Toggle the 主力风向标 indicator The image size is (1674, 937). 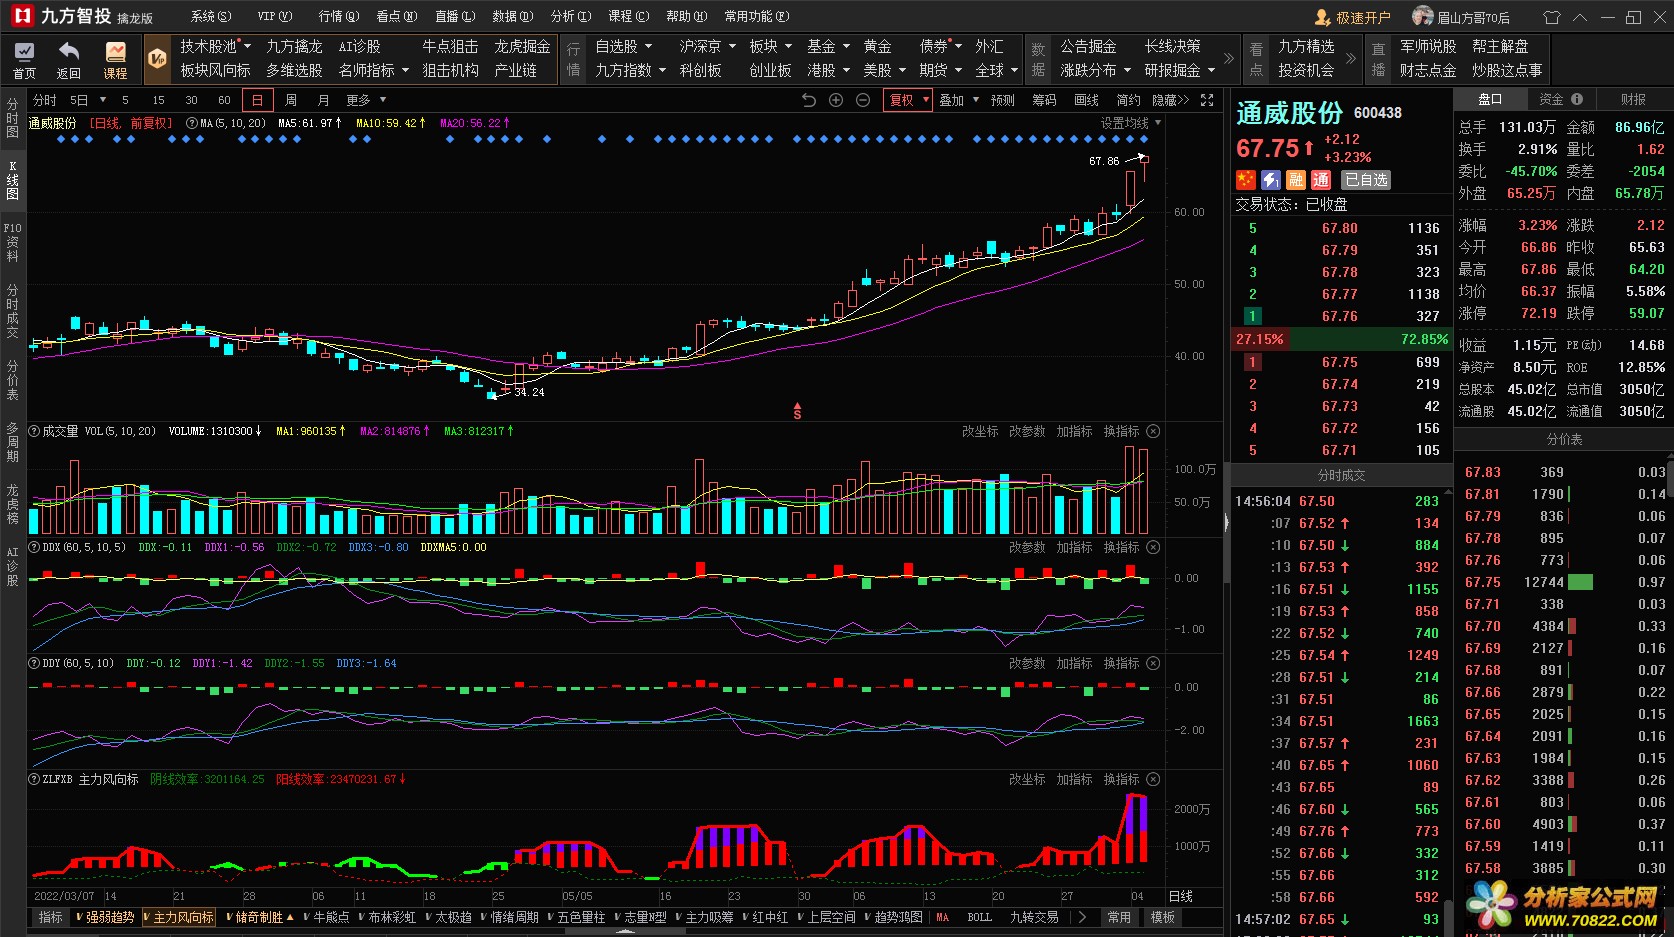tap(178, 917)
